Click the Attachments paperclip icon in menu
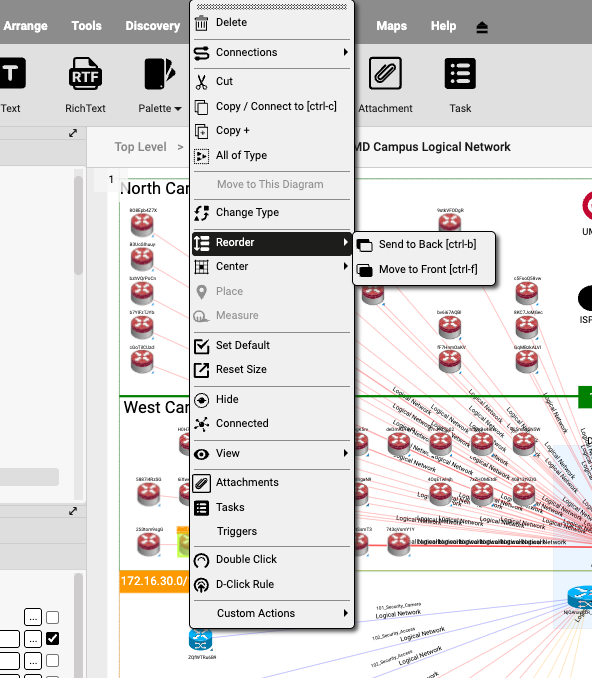 pyautogui.click(x=201, y=483)
